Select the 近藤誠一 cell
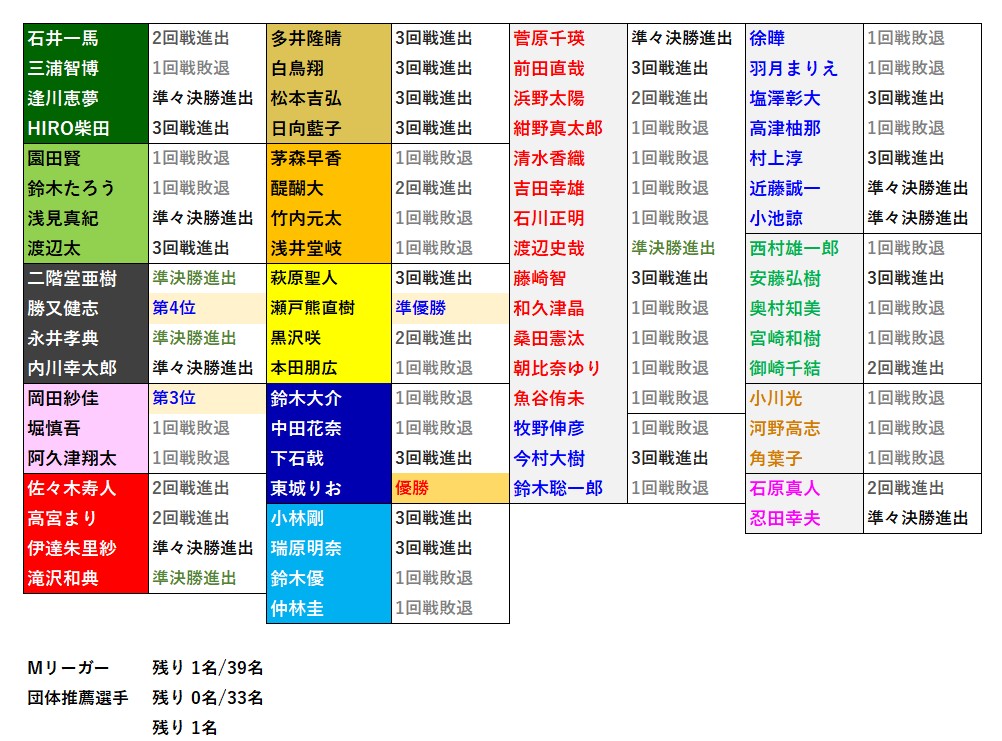Viewport: 1002px width, 741px height. coord(805,188)
